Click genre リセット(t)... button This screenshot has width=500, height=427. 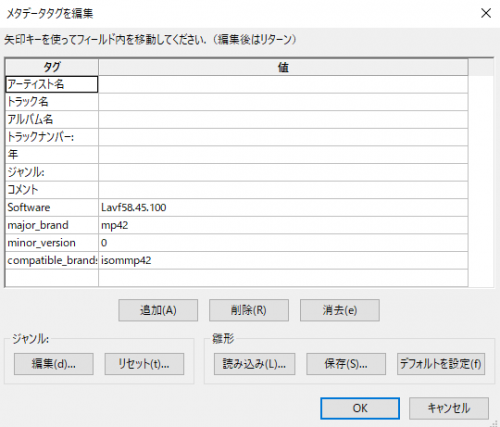pyautogui.click(x=144, y=364)
